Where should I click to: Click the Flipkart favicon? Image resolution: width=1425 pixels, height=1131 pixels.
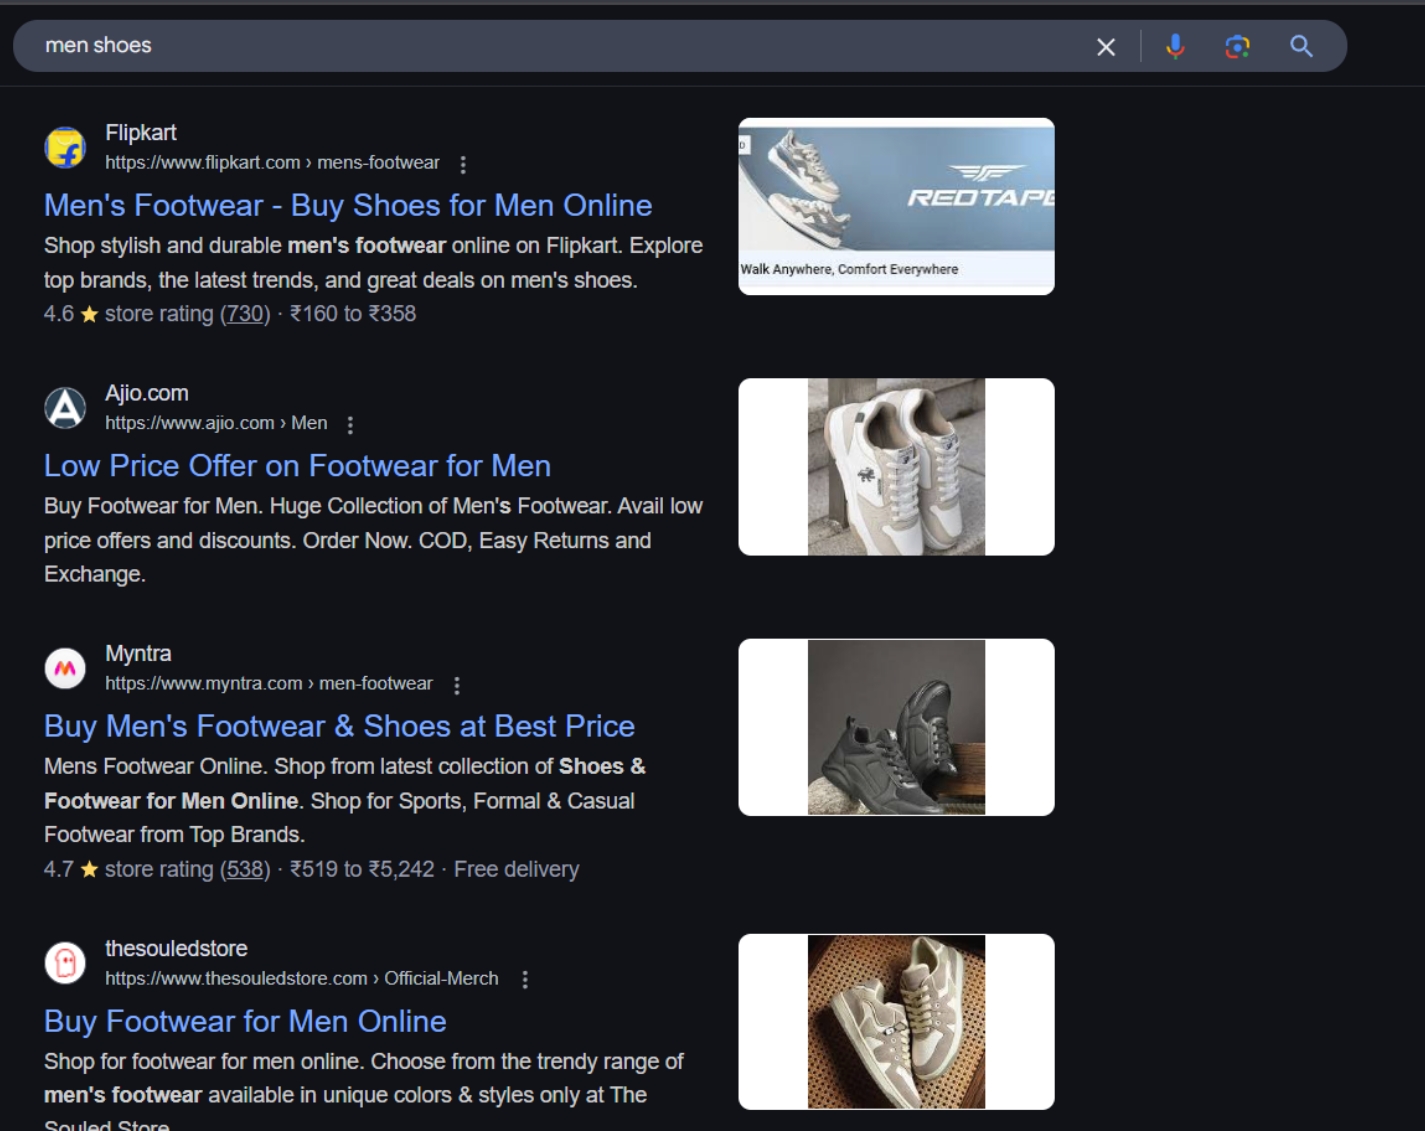65,148
